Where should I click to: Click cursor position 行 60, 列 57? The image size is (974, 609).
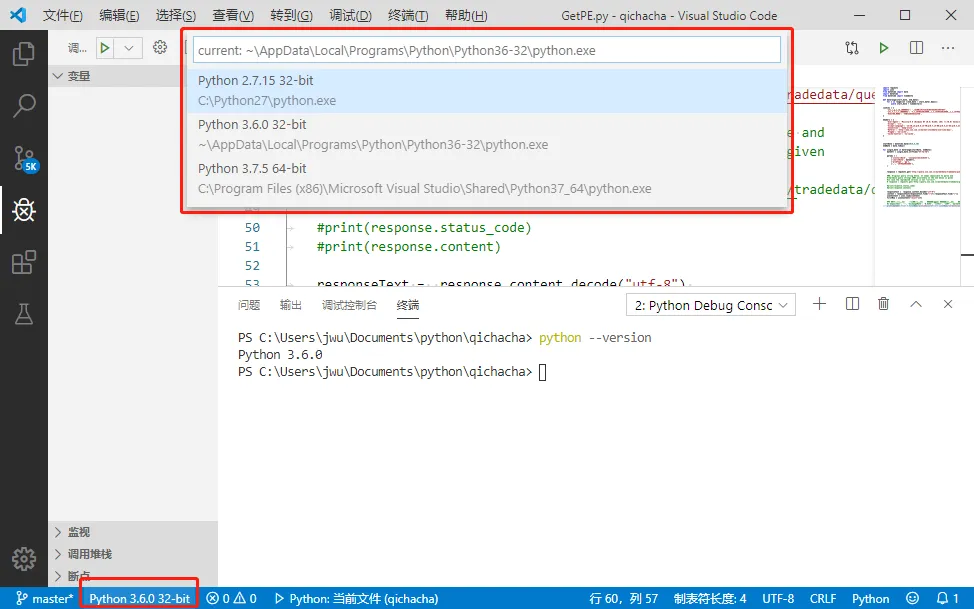click(x=623, y=598)
